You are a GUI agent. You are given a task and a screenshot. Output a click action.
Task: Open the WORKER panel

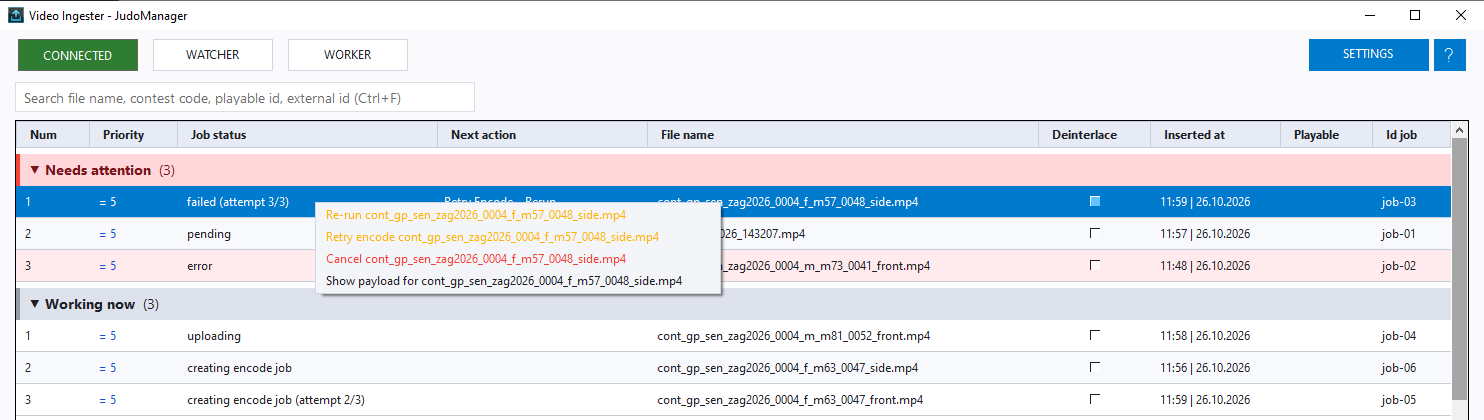pos(348,55)
